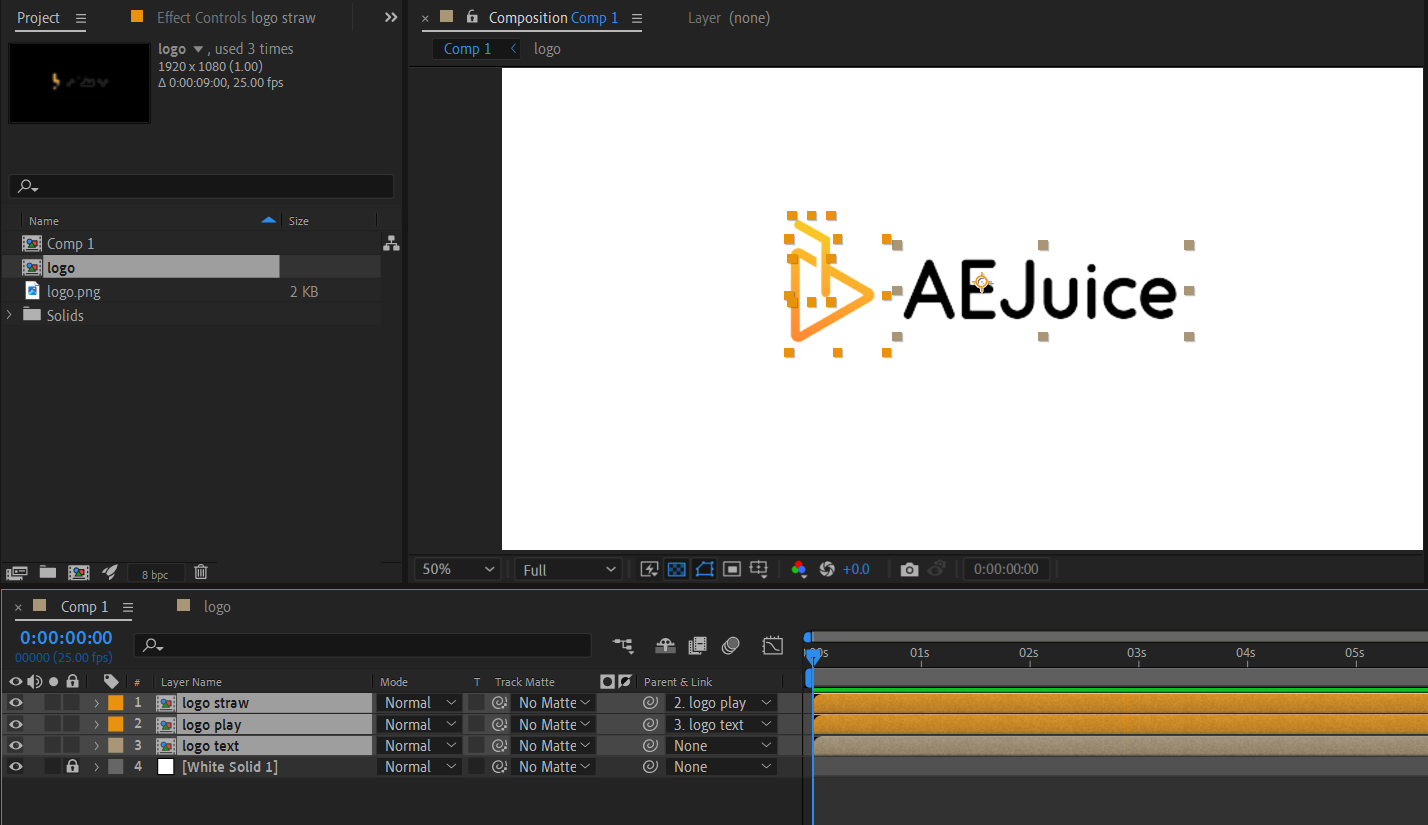Open the blending Mode dropdown for logo play
The height and width of the screenshot is (825, 1428).
(x=419, y=725)
